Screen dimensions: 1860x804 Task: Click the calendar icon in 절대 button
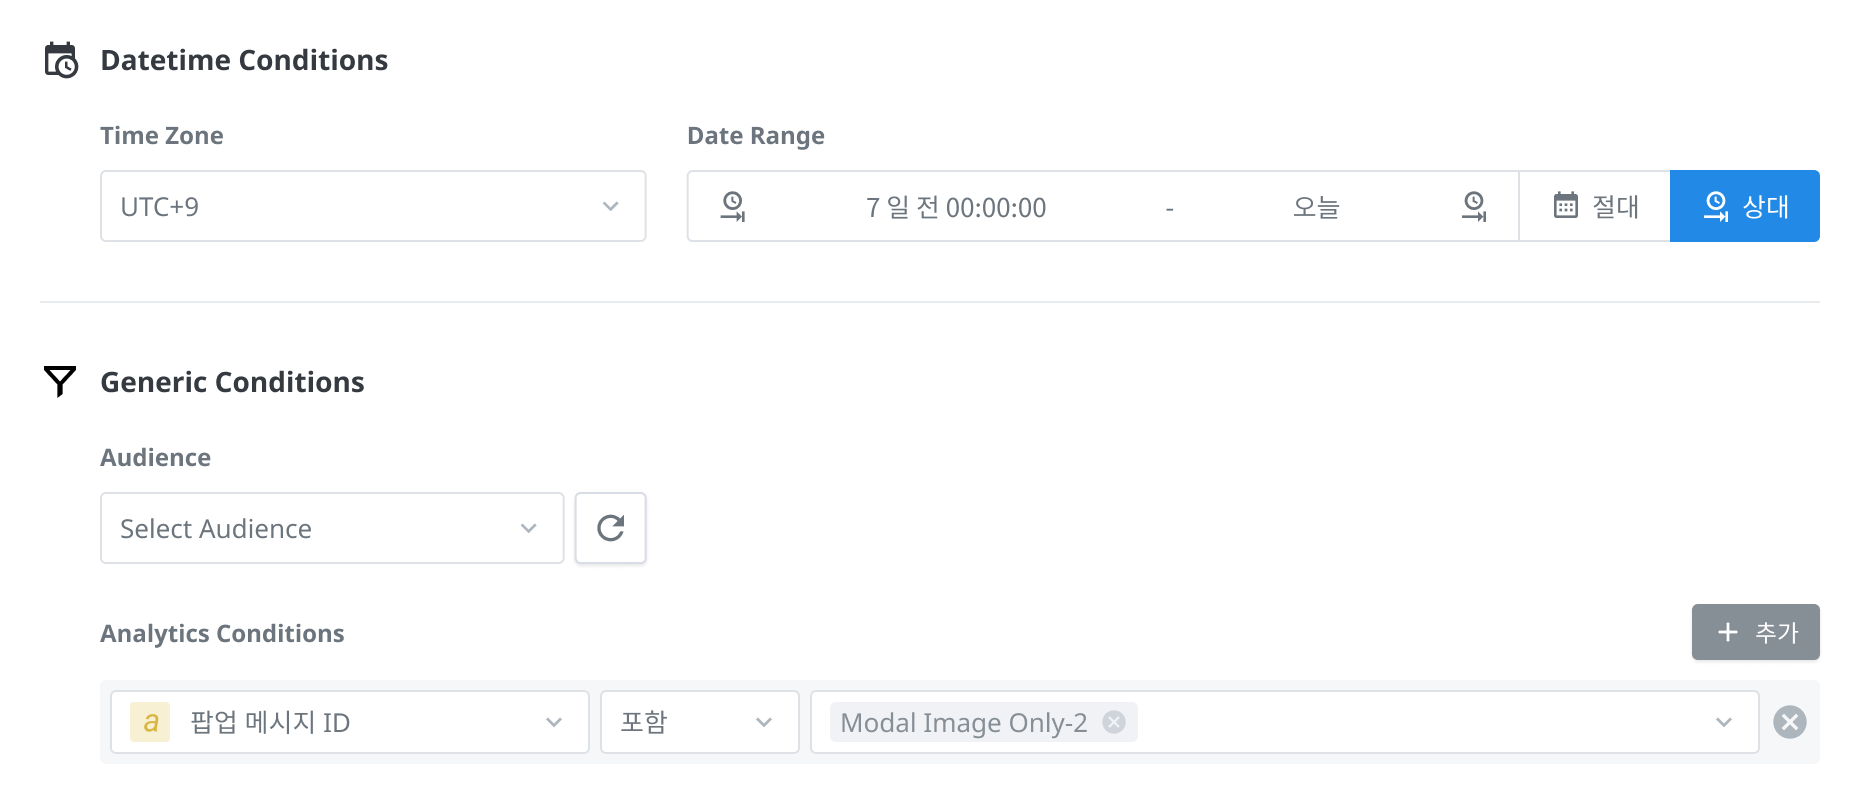[x=1565, y=206]
